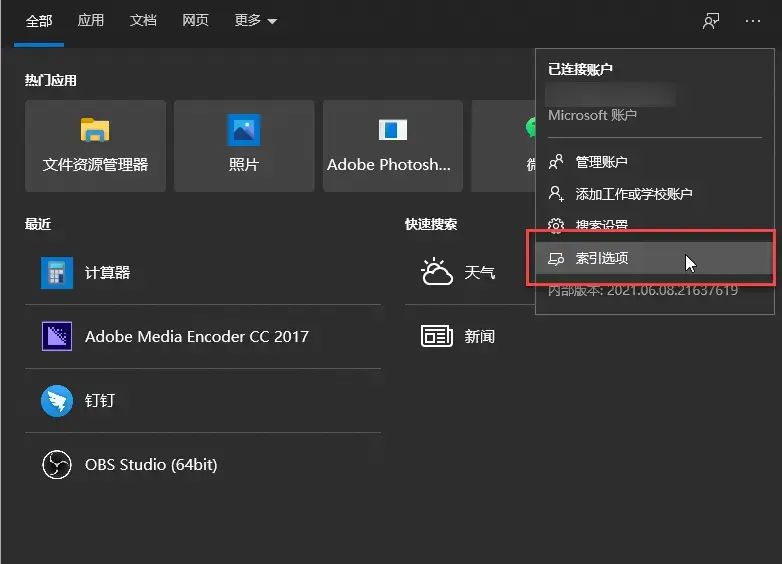Click the 内部版本 version text
This screenshot has width=782, height=564.
643,290
